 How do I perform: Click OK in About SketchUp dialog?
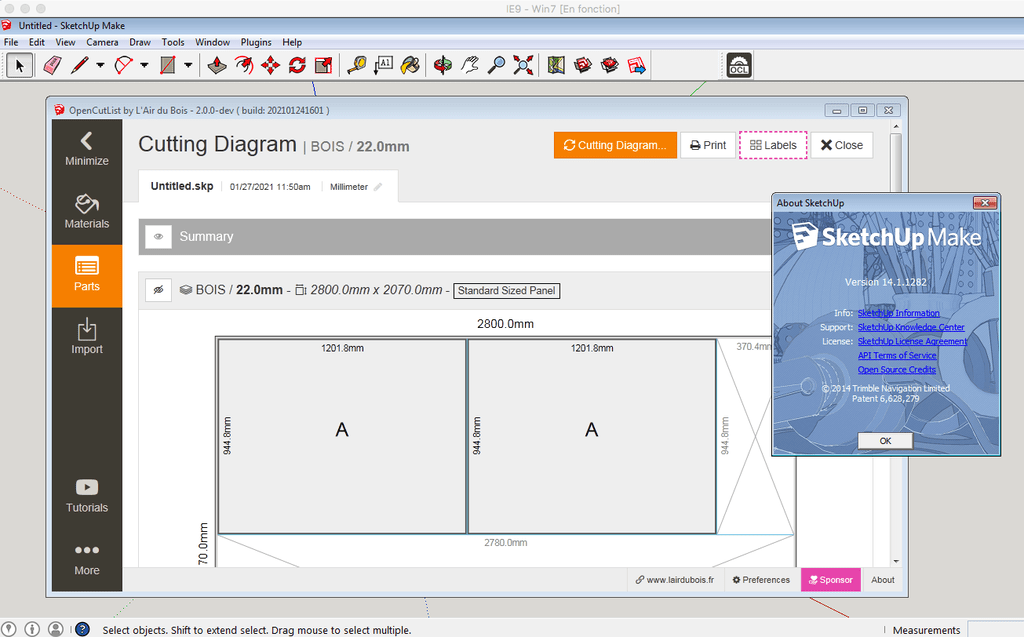886,441
